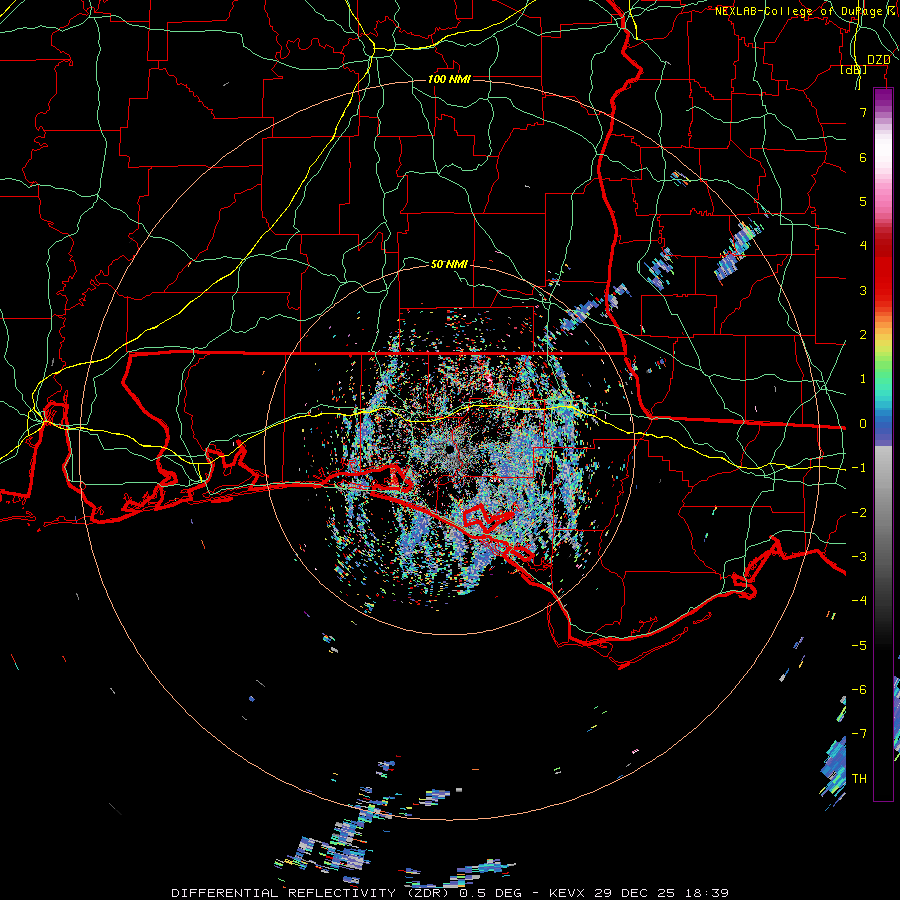Click the -1 value on the dB scale
Image resolution: width=900 pixels, height=900 pixels.
(859, 468)
